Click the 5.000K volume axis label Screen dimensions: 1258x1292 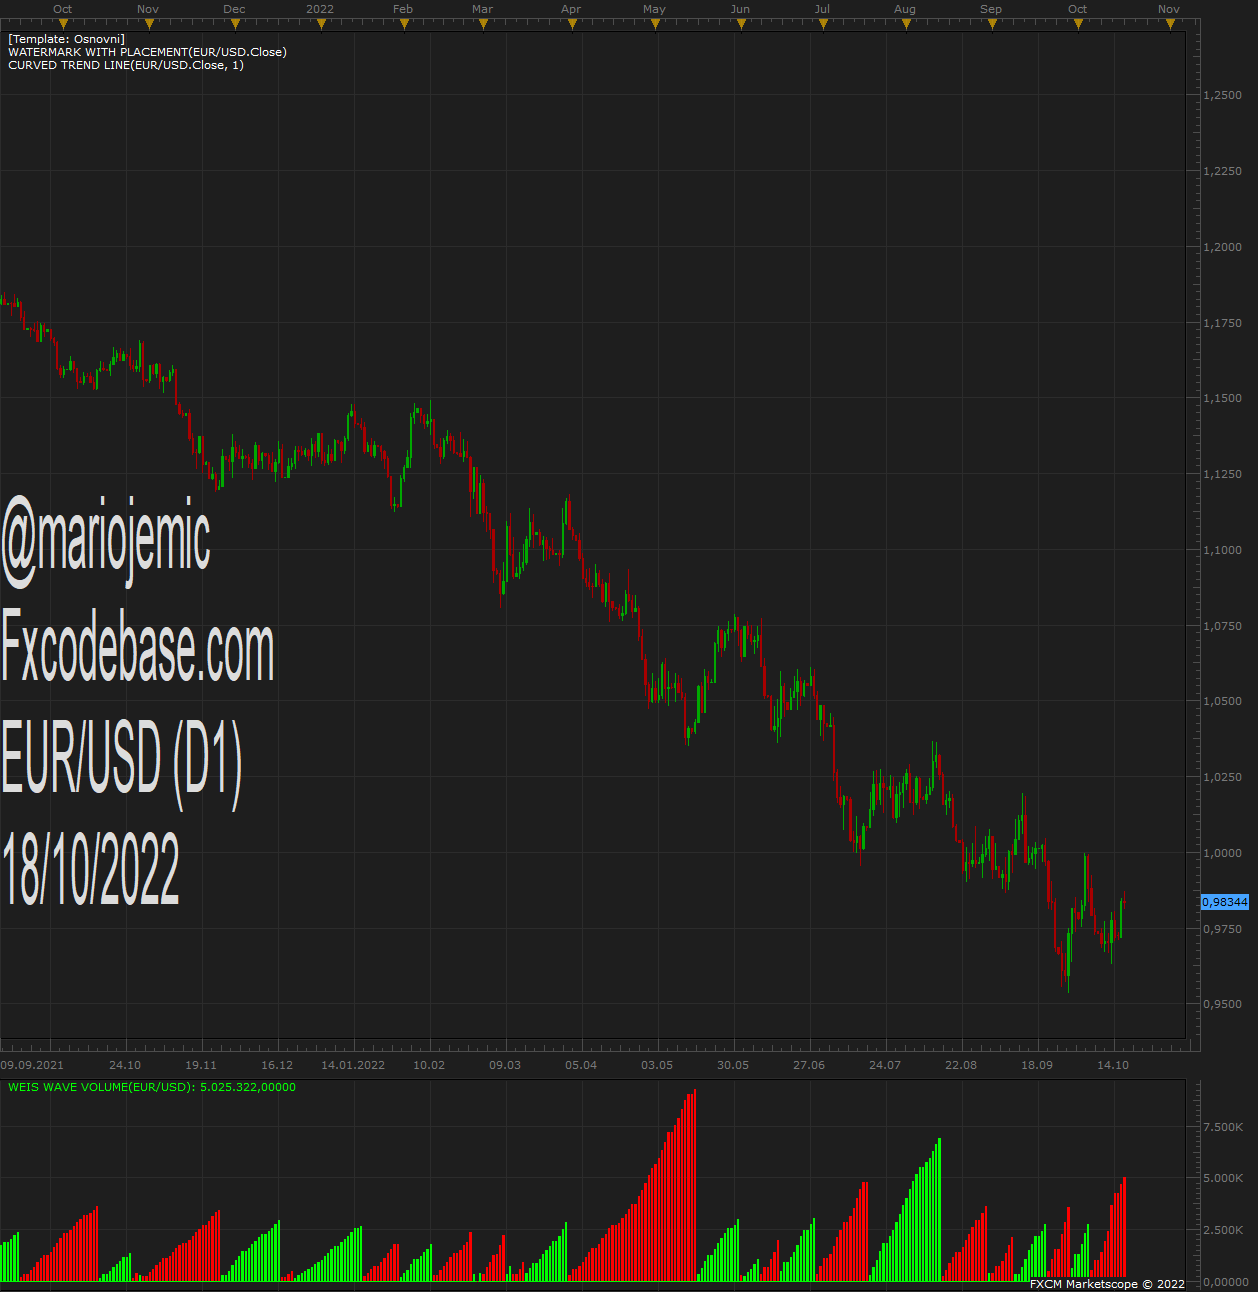tap(1223, 1179)
